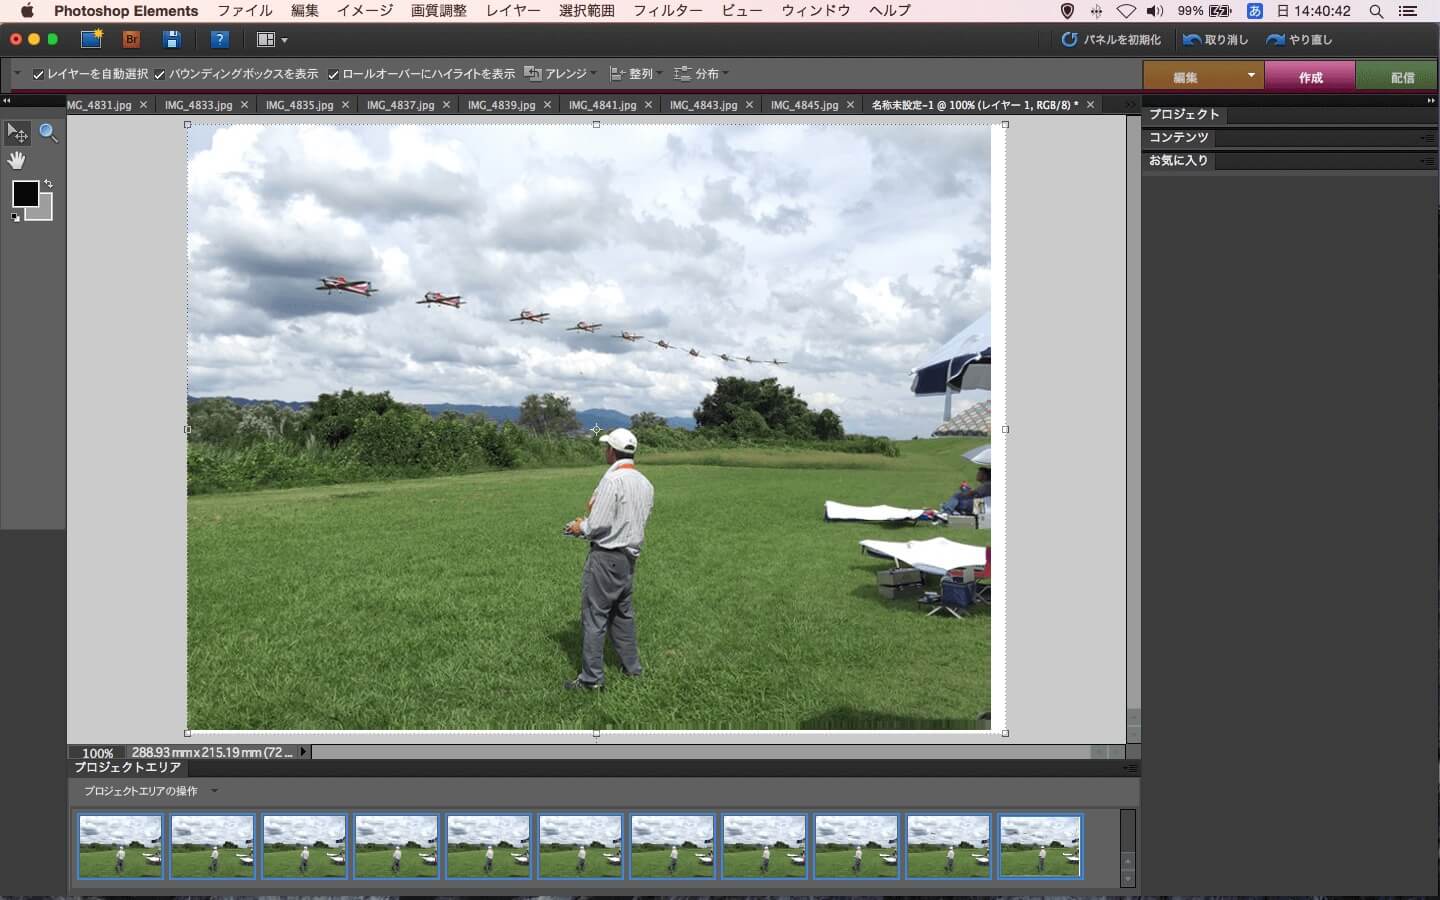
Task: Open the プロジェクトエリアの操作 dropdown
Action: (x=150, y=791)
